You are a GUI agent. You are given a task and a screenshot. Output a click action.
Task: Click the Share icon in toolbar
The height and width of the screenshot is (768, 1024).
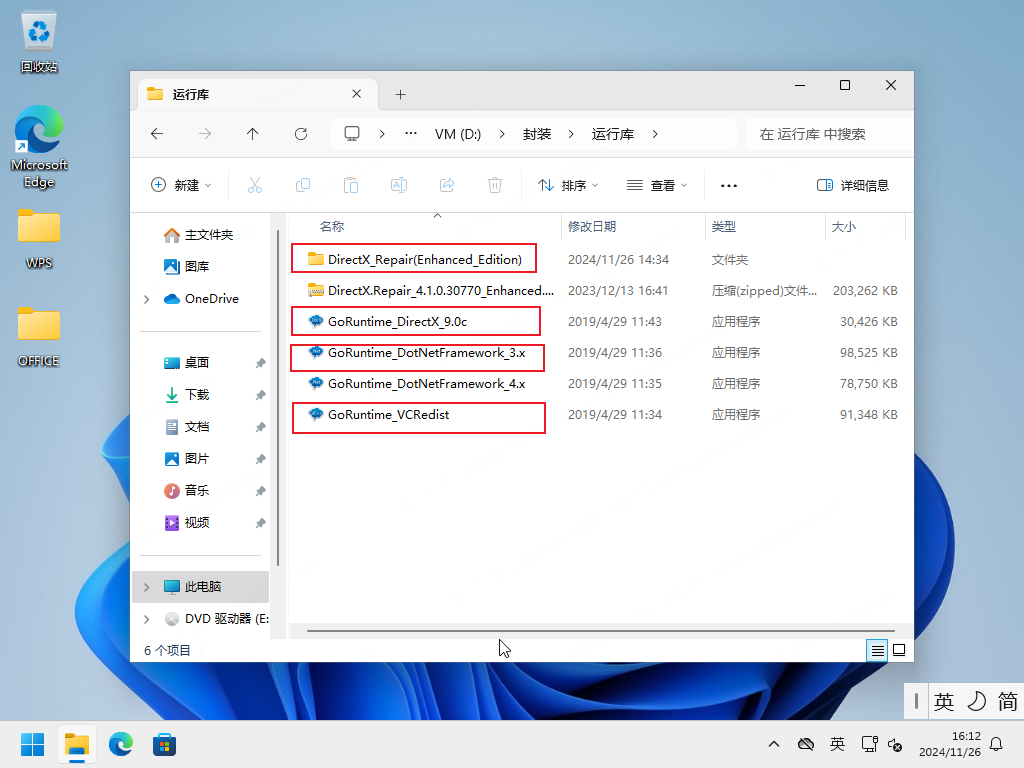[x=447, y=185]
